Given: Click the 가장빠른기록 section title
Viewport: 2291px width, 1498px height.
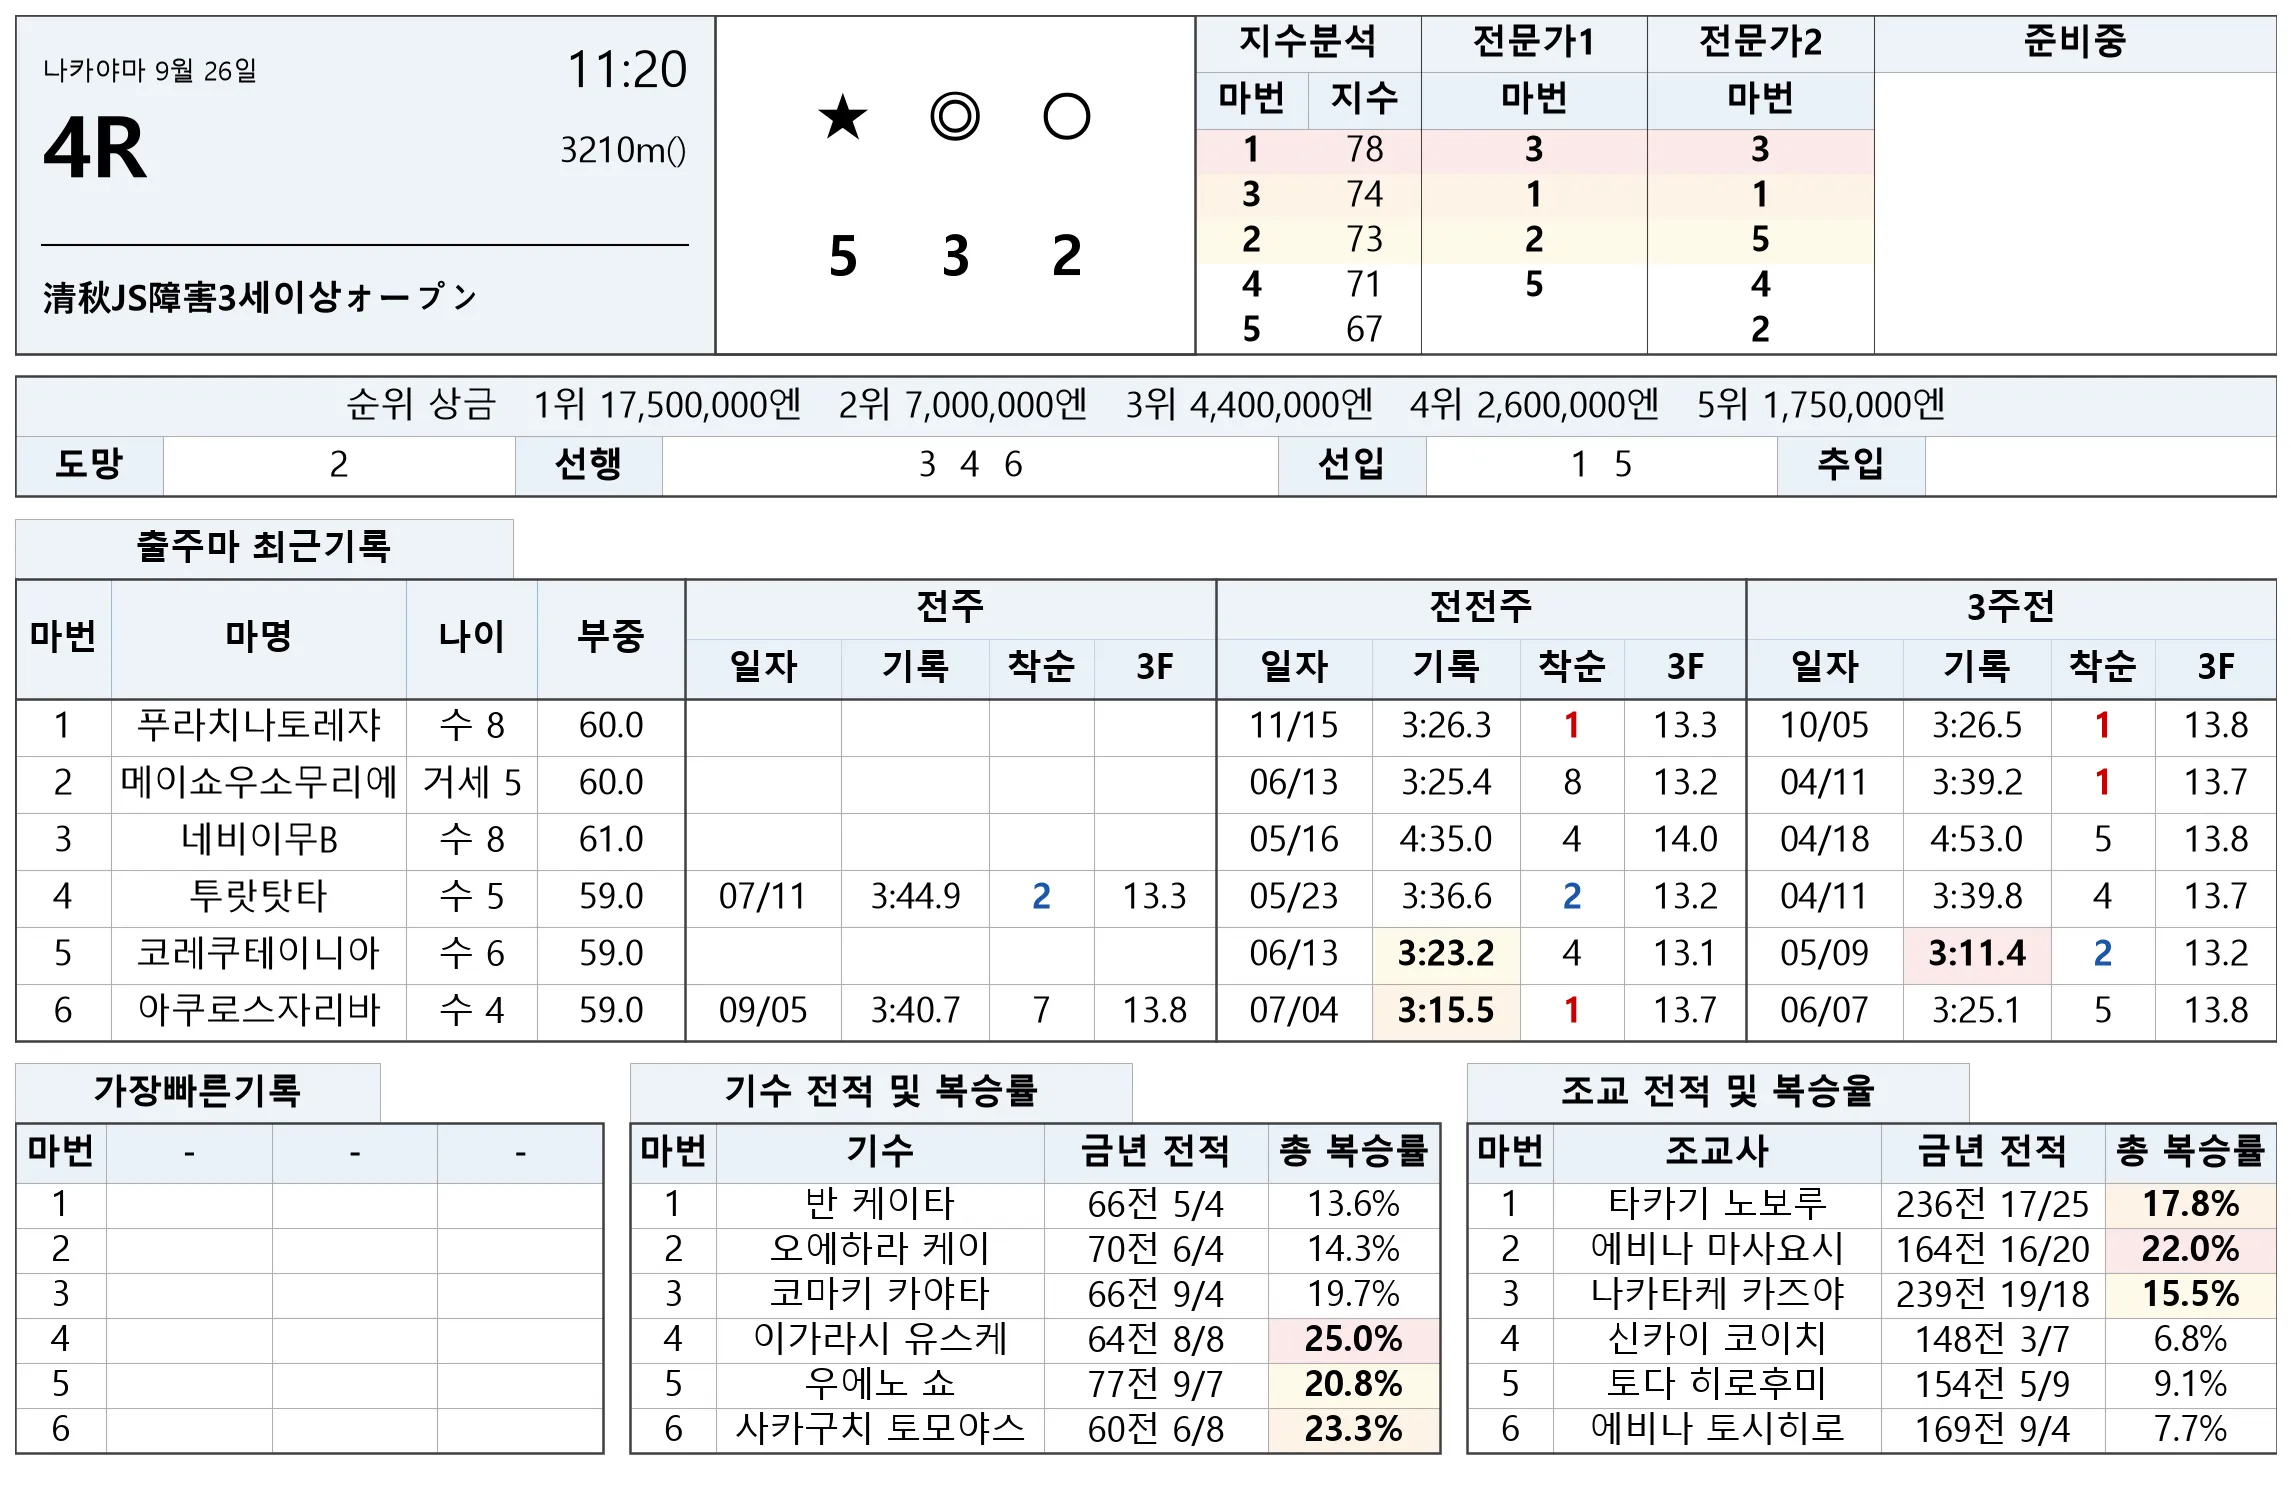Looking at the screenshot, I should coord(198,1091).
